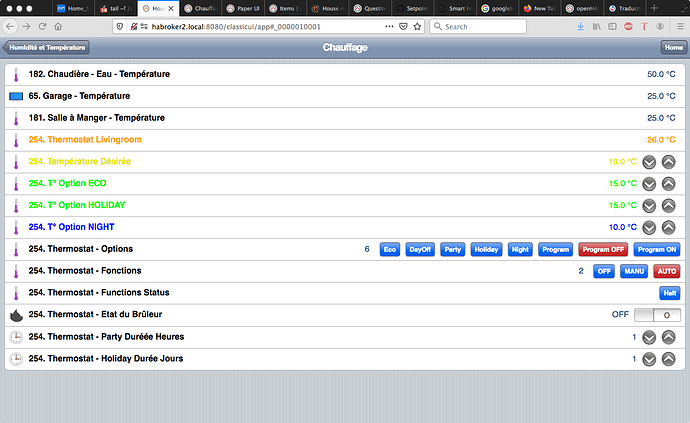Click the Garage blue screen icon
The height and width of the screenshot is (423, 690).
pyautogui.click(x=16, y=96)
